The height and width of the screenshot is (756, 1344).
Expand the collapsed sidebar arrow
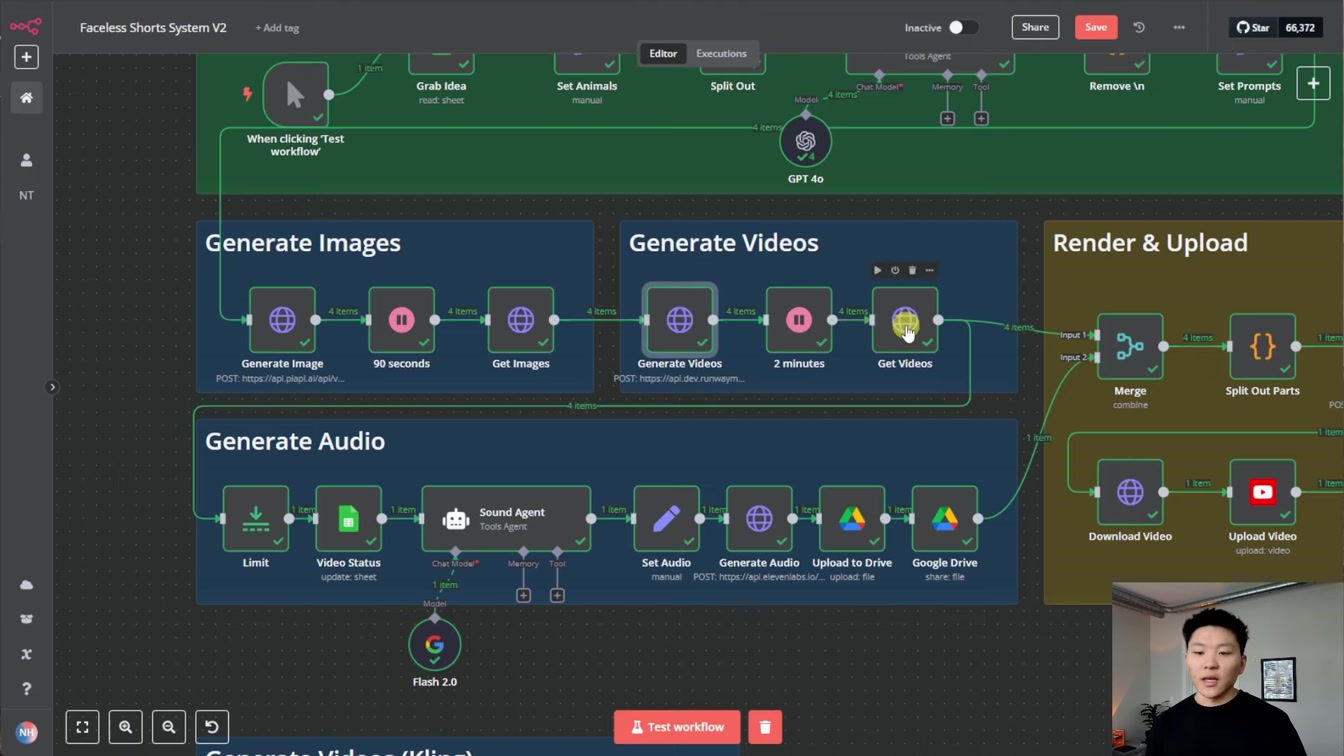coord(52,387)
